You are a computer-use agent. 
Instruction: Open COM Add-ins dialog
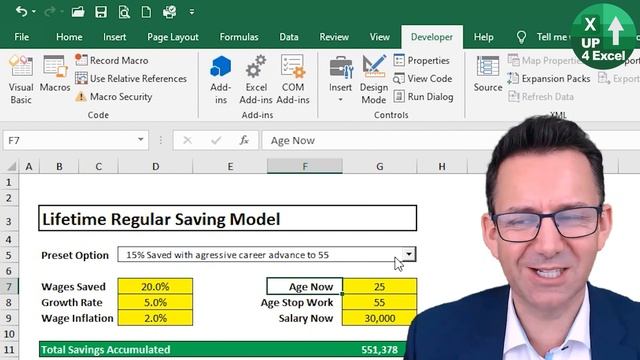(293, 80)
